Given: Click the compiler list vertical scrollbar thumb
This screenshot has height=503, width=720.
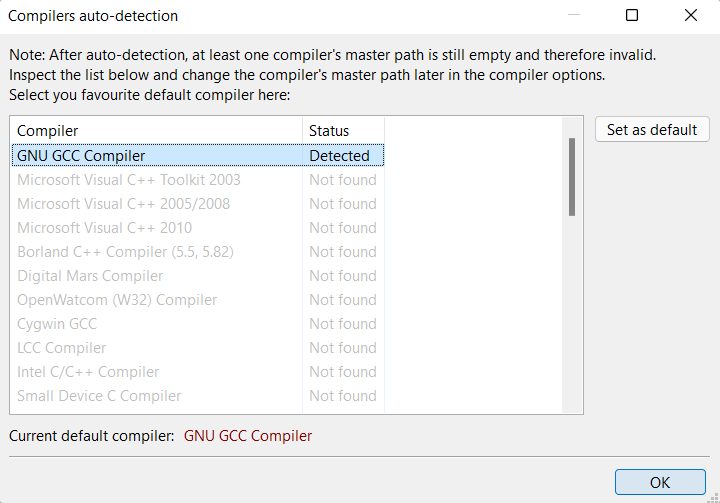Looking at the screenshot, I should (572, 177).
